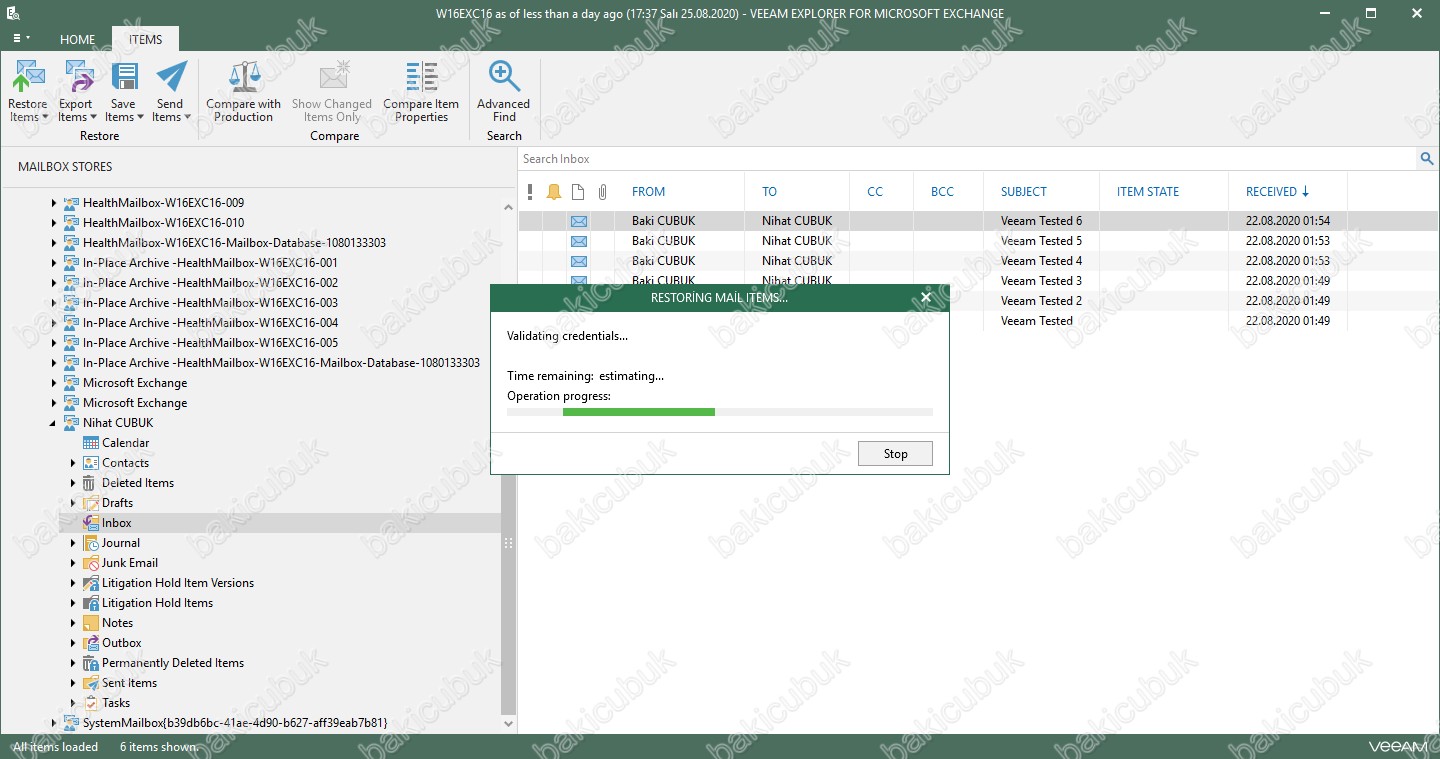Select In-Place Archive -HealthMailbox-W16EXC16-003
Screen dimensions: 1440x759
click(x=210, y=303)
